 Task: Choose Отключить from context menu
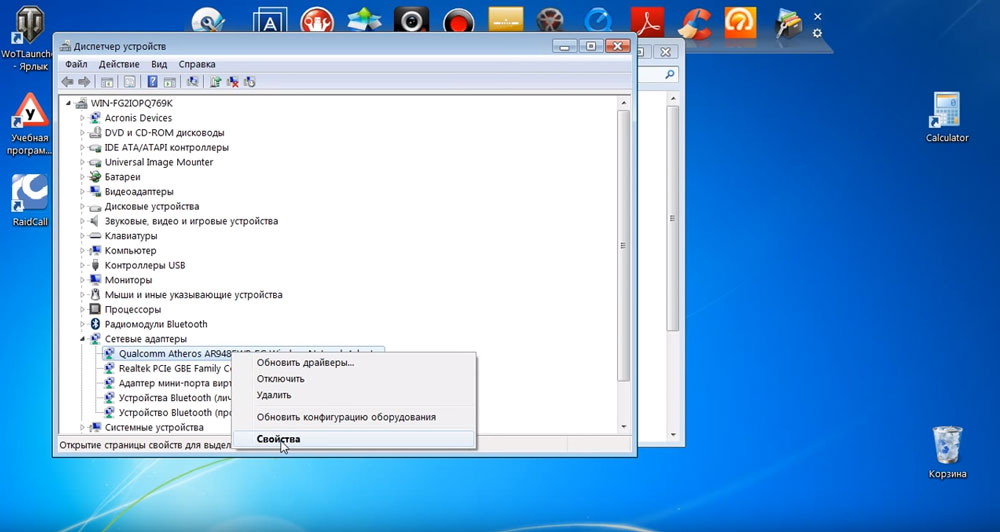353,379
